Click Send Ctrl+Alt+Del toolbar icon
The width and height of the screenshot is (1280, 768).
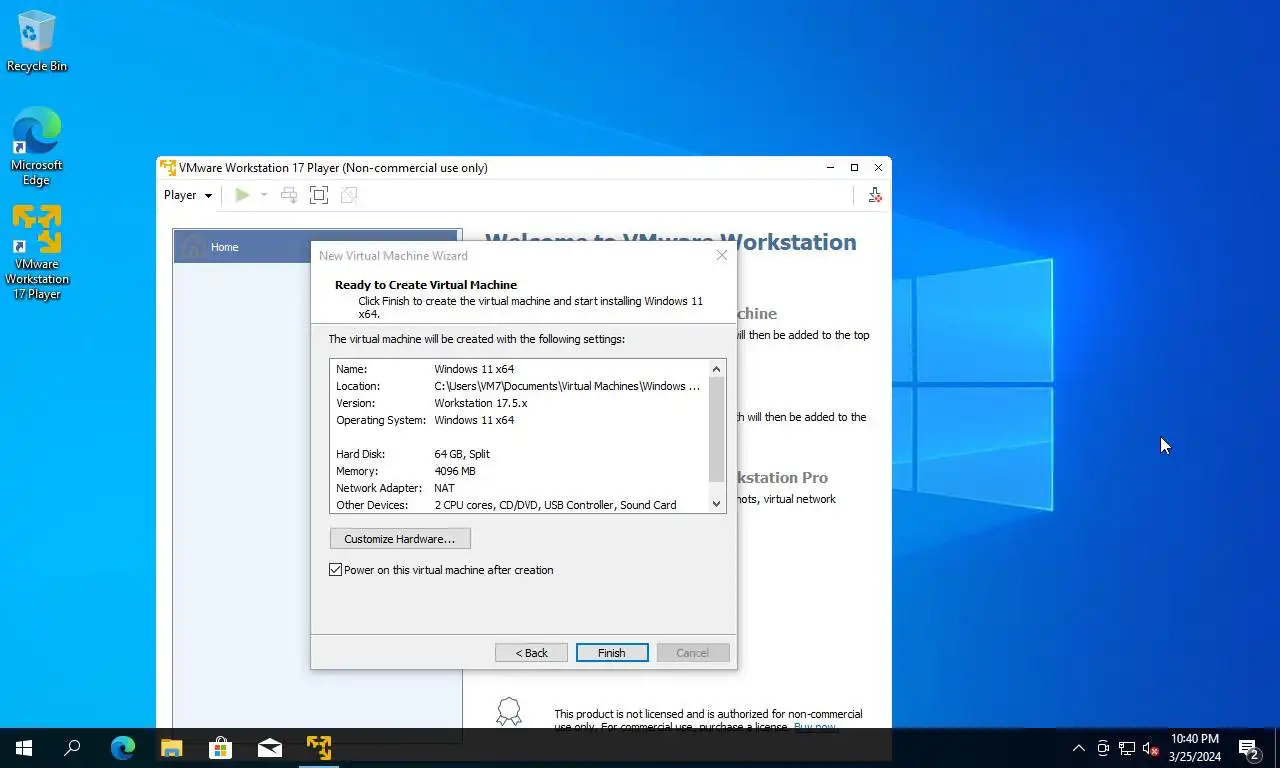pos(289,195)
